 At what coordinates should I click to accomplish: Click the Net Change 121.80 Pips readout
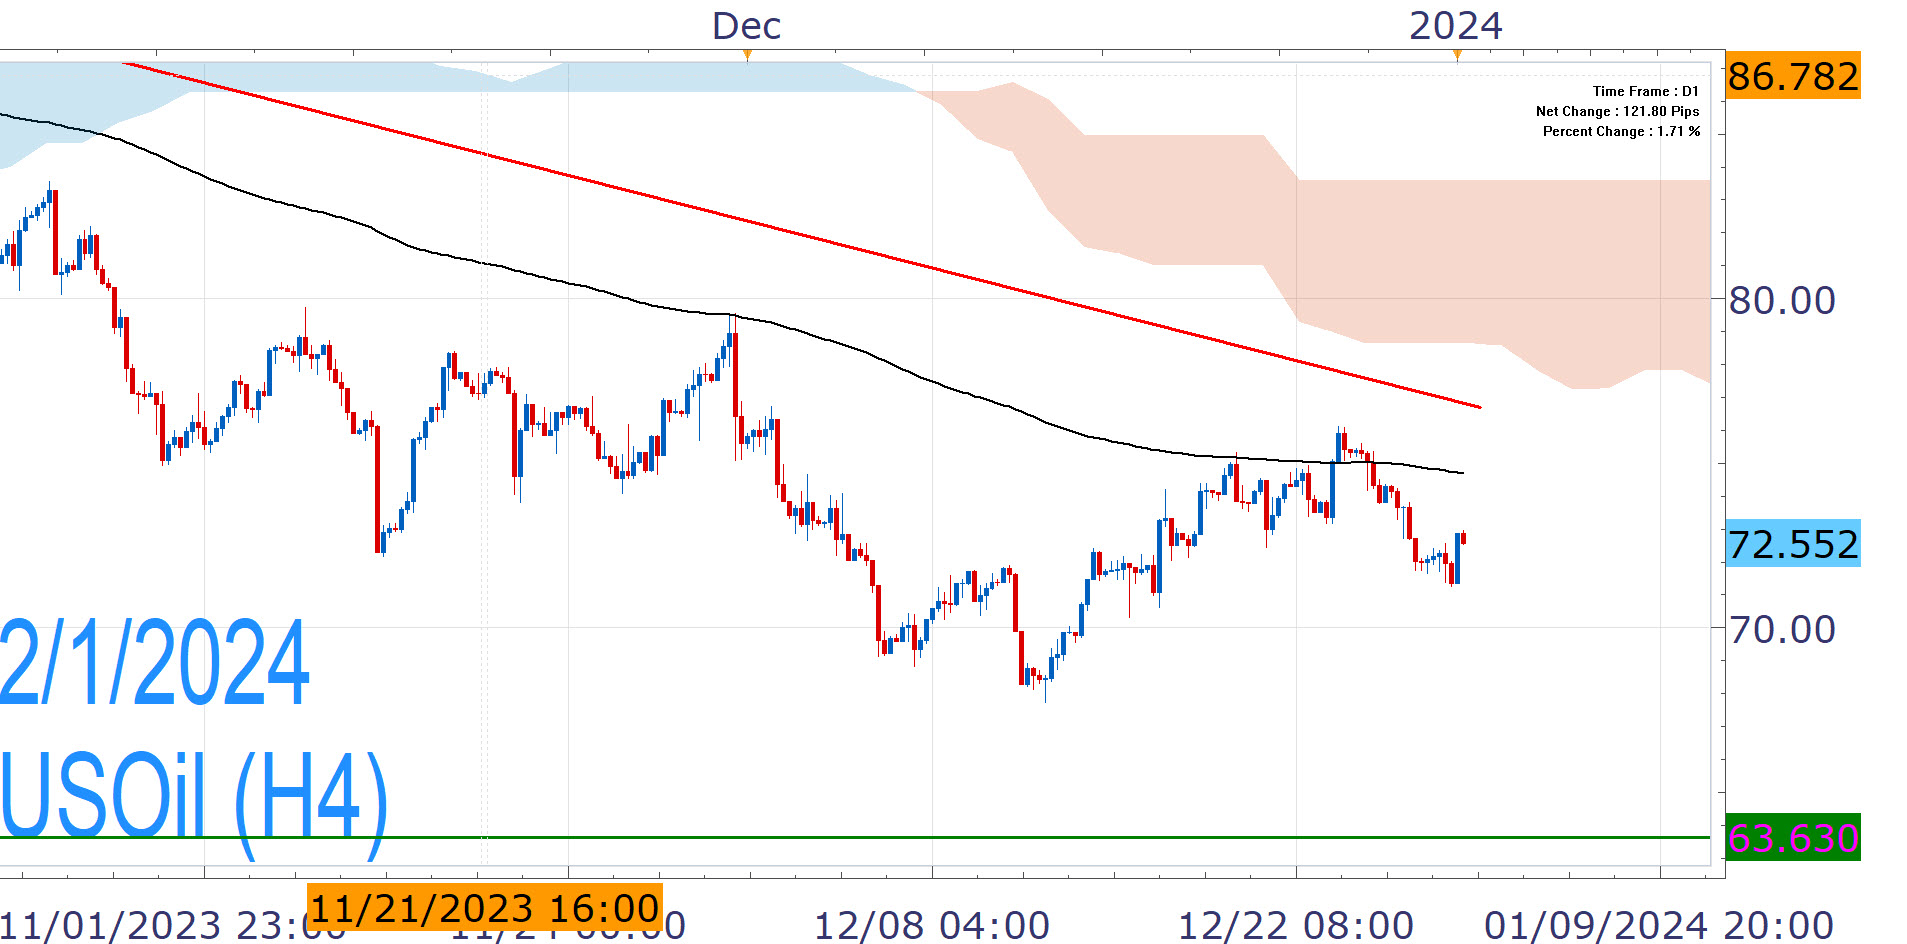[x=1617, y=111]
